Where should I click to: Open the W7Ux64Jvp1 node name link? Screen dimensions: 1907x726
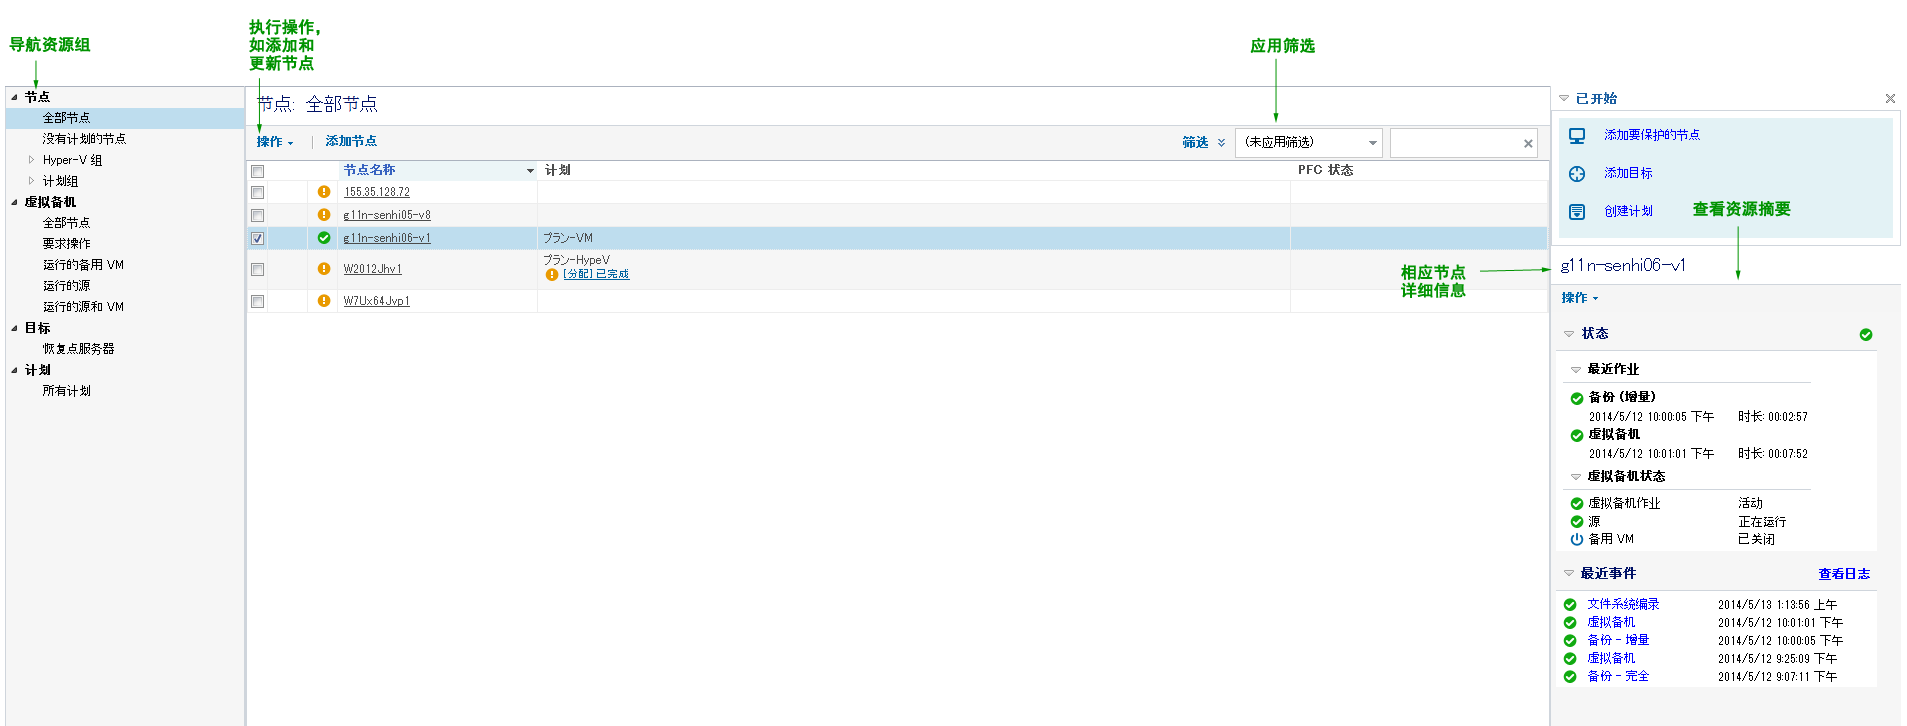tap(376, 301)
